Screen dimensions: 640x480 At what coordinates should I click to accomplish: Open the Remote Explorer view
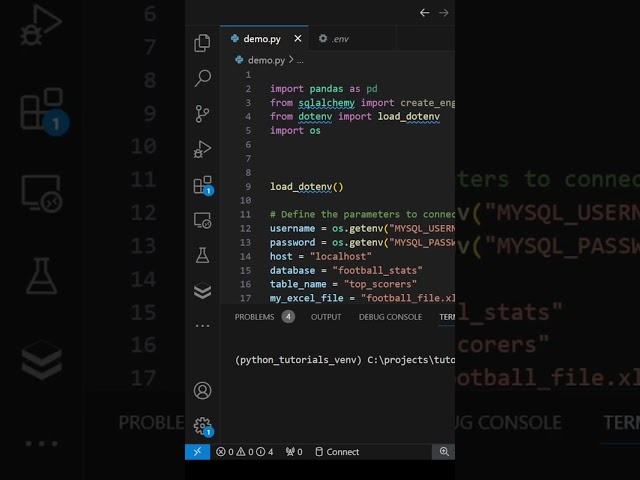(203, 220)
